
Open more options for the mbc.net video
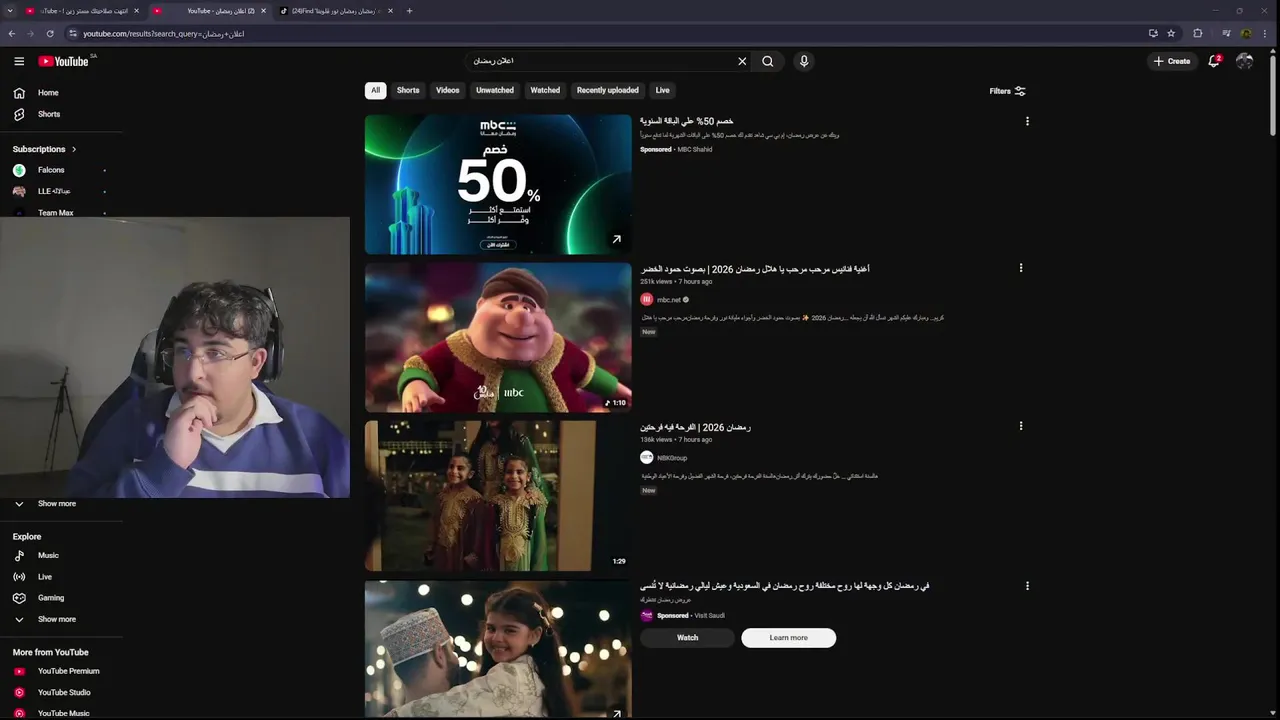pyautogui.click(x=1021, y=268)
